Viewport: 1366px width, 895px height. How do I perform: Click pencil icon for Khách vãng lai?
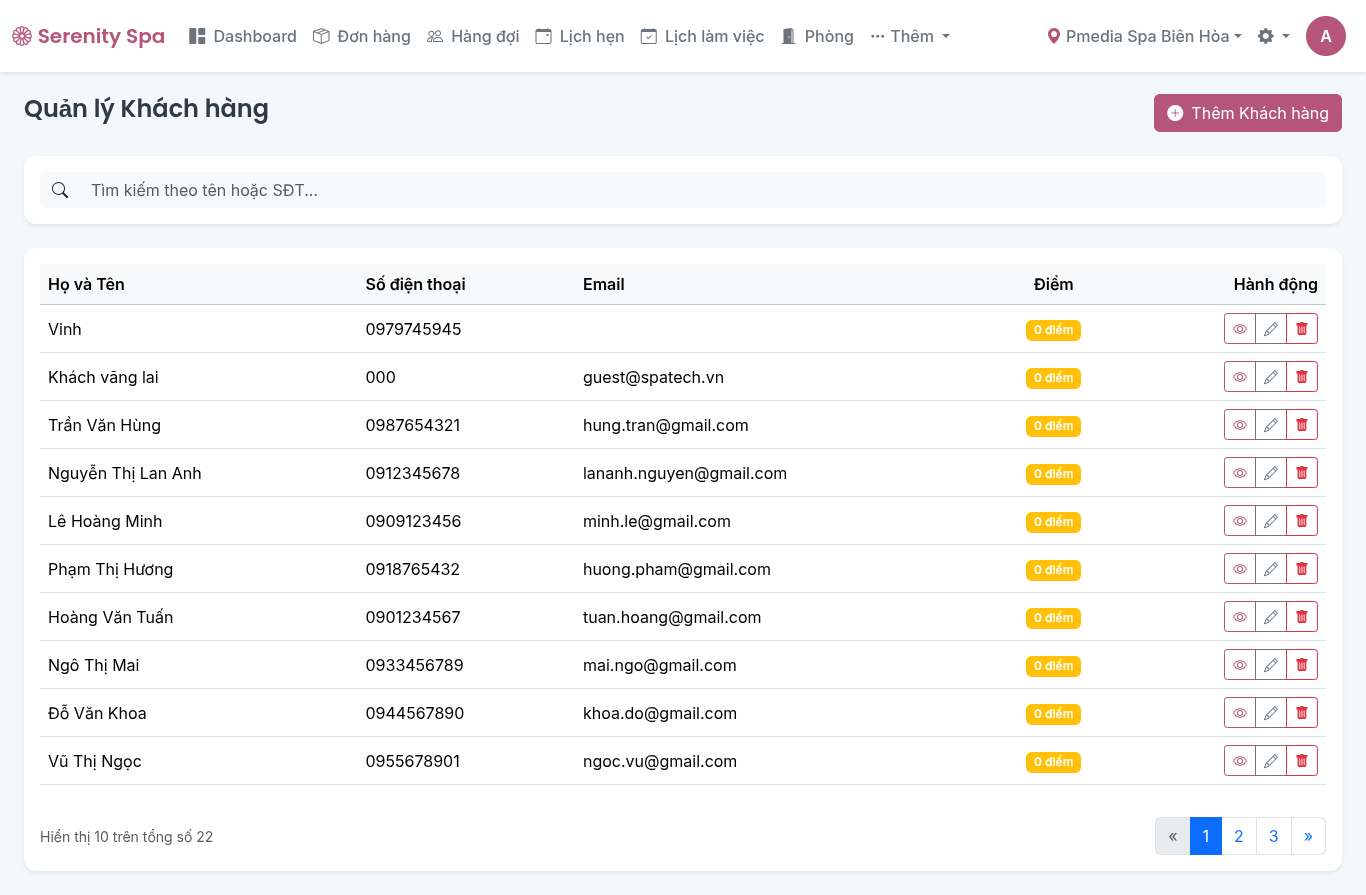coord(1271,377)
